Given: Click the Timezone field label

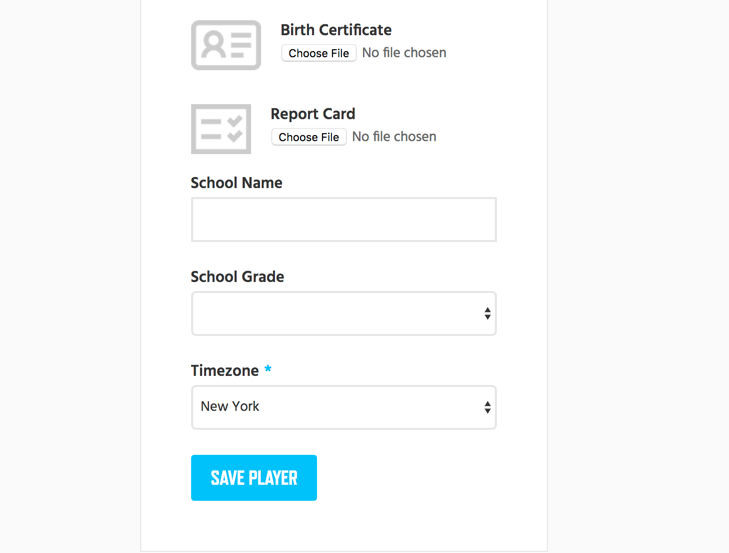Looking at the screenshot, I should [225, 371].
